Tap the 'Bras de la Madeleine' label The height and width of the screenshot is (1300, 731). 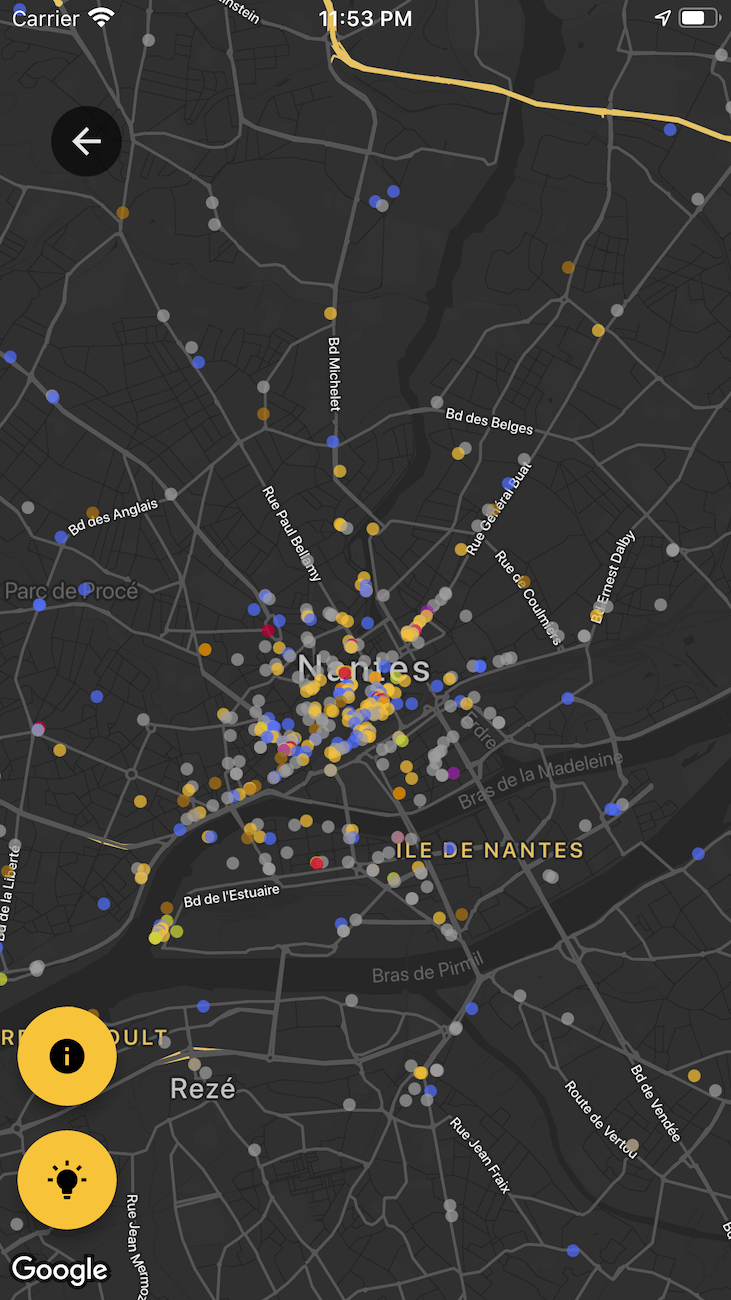540,781
